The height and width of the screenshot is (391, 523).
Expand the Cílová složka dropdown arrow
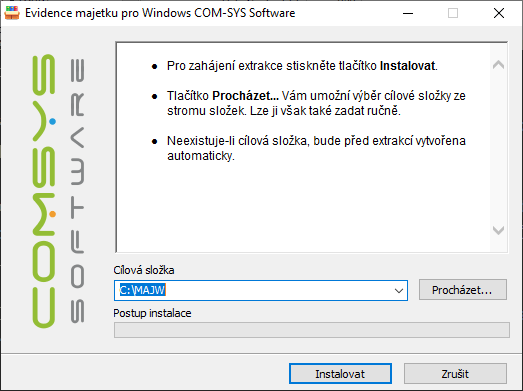tap(399, 291)
